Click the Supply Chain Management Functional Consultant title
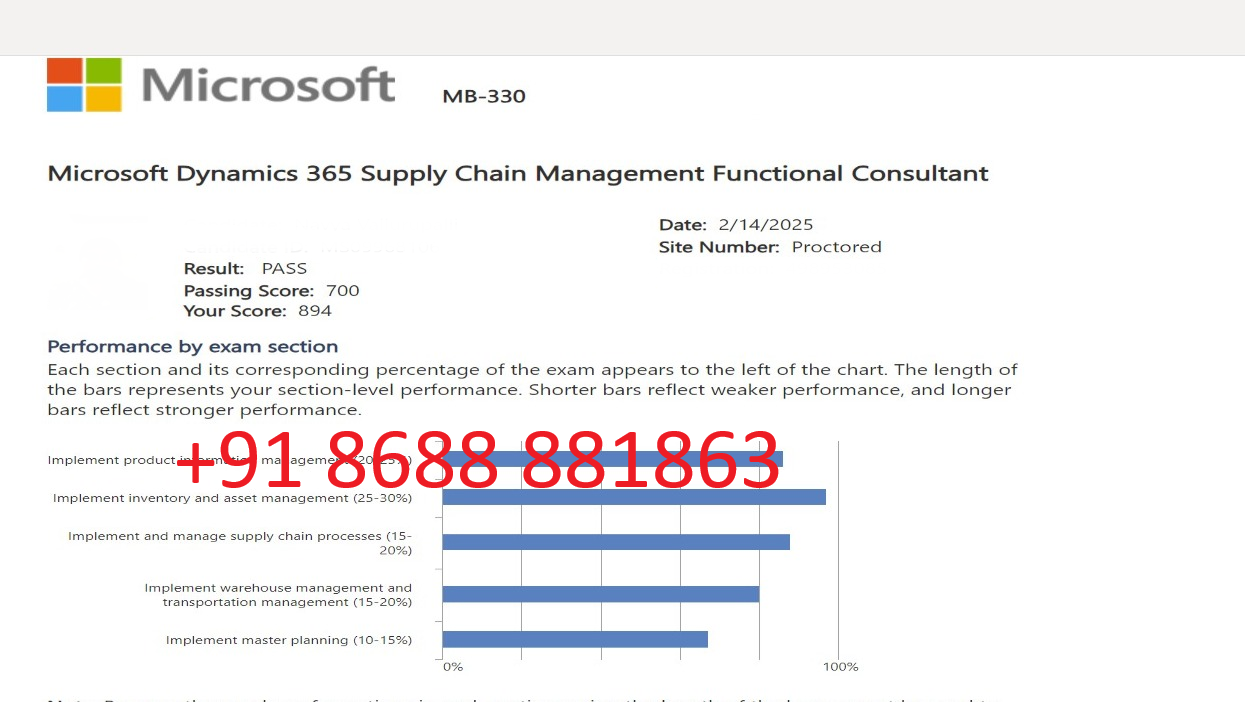Screen dimensions: 1245x702 coord(518,174)
